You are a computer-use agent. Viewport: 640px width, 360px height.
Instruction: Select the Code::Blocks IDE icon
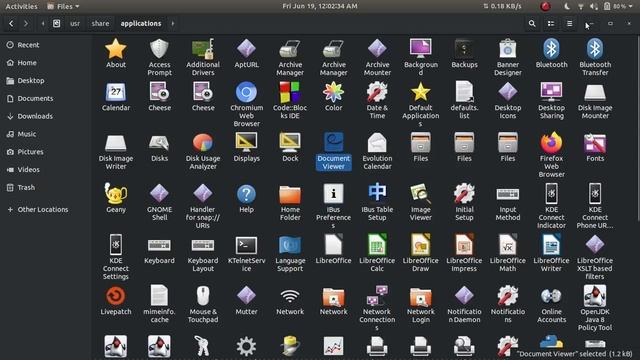coord(290,92)
